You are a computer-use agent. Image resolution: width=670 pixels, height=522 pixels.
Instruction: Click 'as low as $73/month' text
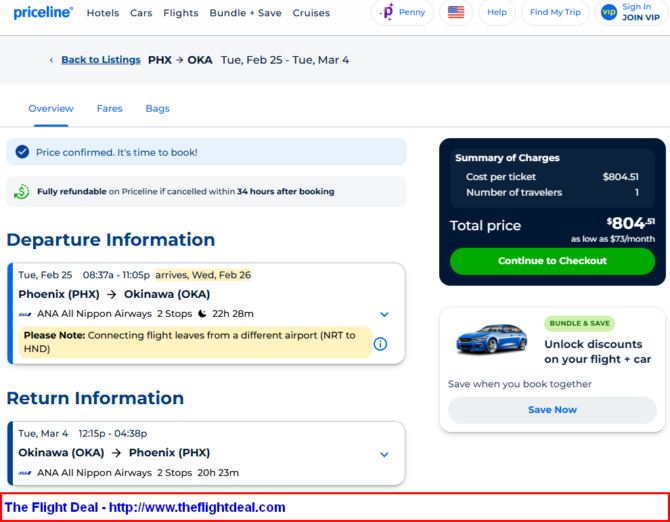[x=612, y=239]
